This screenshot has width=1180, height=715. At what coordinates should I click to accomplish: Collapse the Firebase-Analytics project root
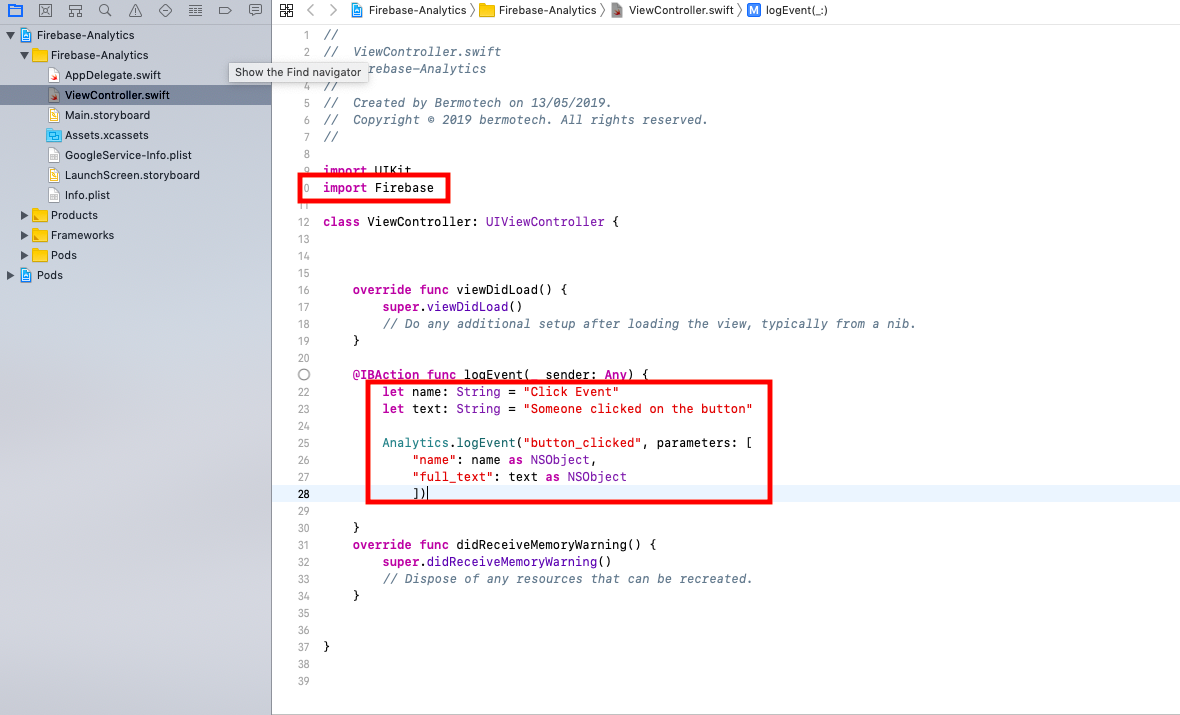(11, 35)
